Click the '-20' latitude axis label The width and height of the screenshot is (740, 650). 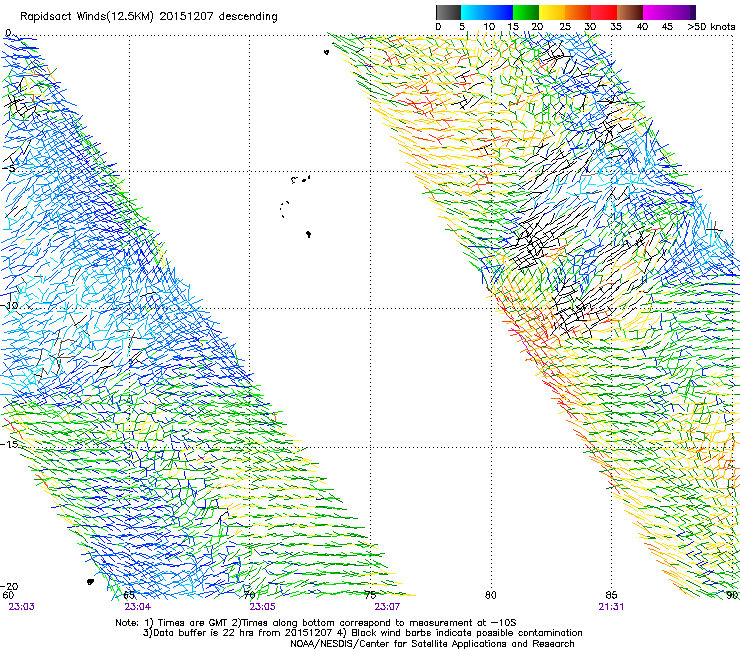point(9,586)
